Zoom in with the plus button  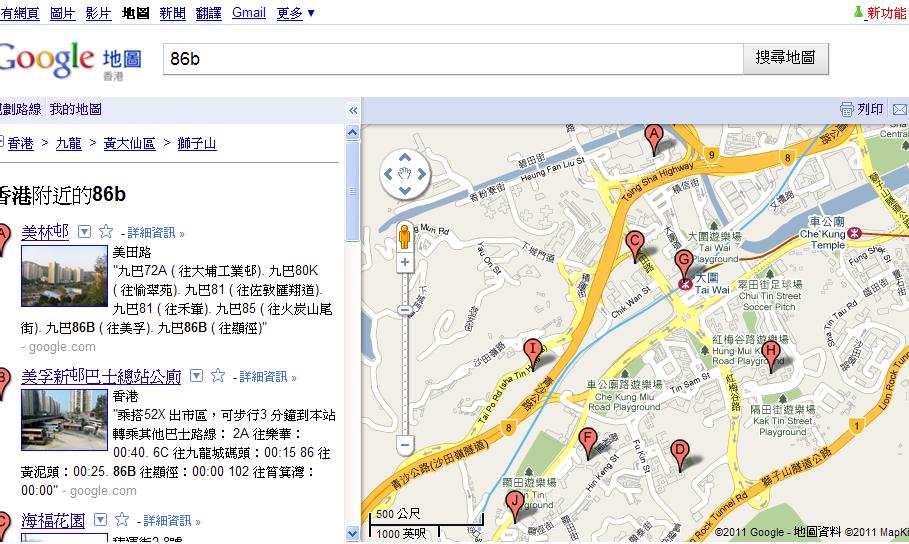pos(405,263)
